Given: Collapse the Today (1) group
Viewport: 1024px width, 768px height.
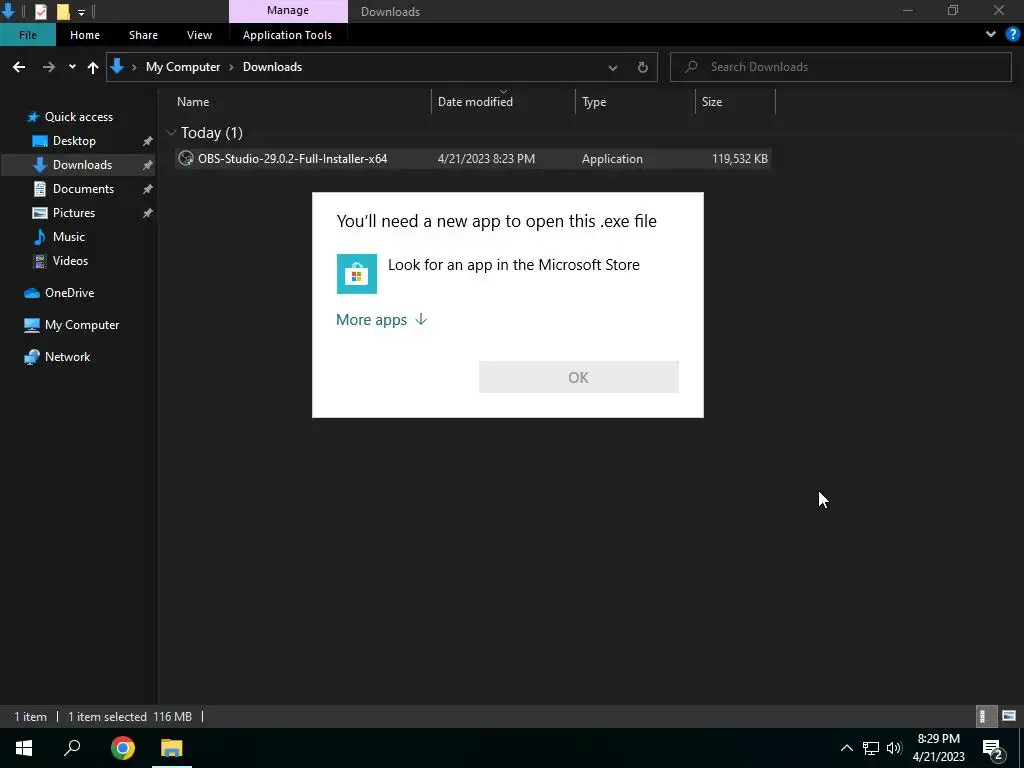Looking at the screenshot, I should [171, 133].
